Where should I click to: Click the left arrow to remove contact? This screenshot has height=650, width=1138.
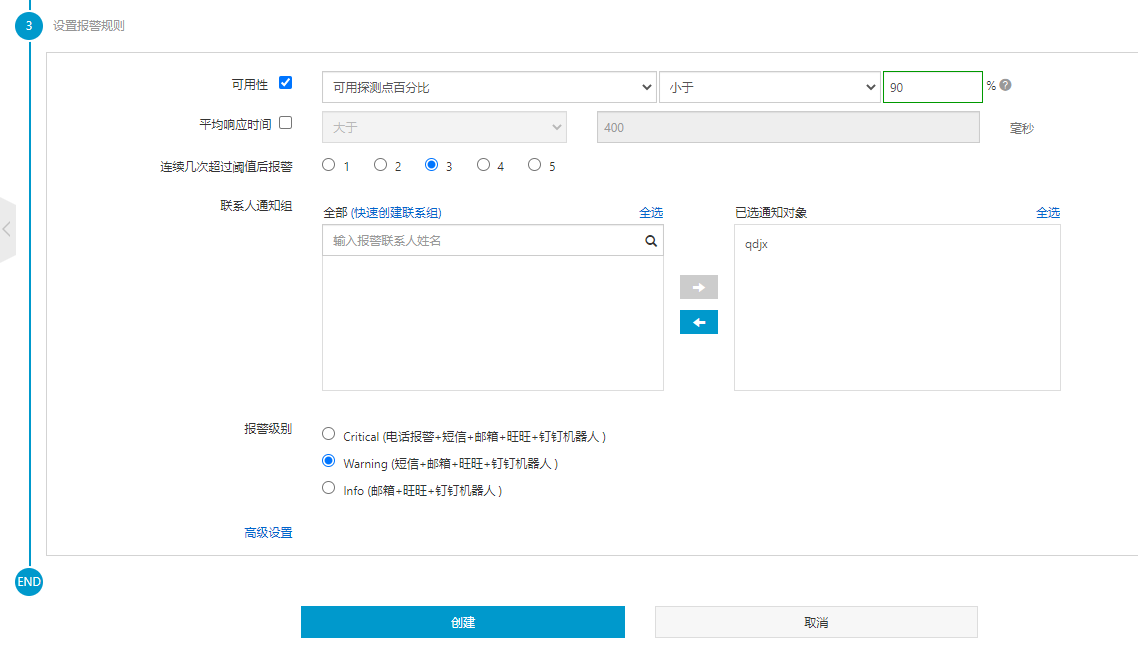coord(699,322)
